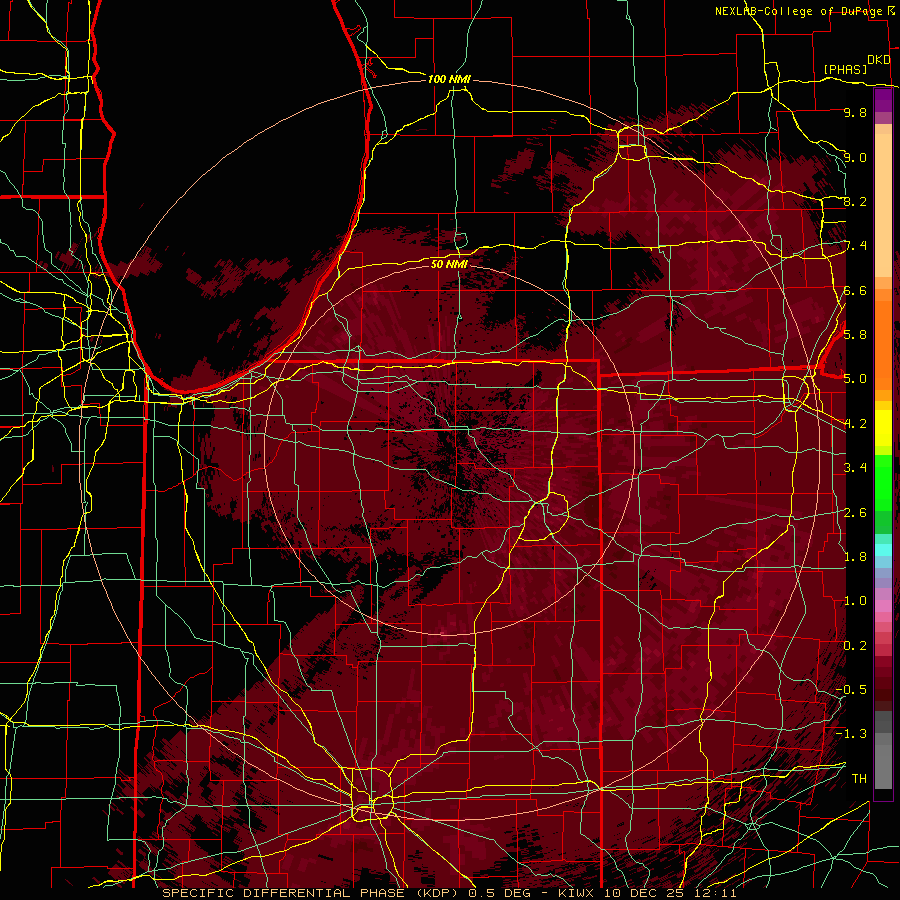
Task: Click the 8.2 value on the color scale
Action: (x=855, y=201)
